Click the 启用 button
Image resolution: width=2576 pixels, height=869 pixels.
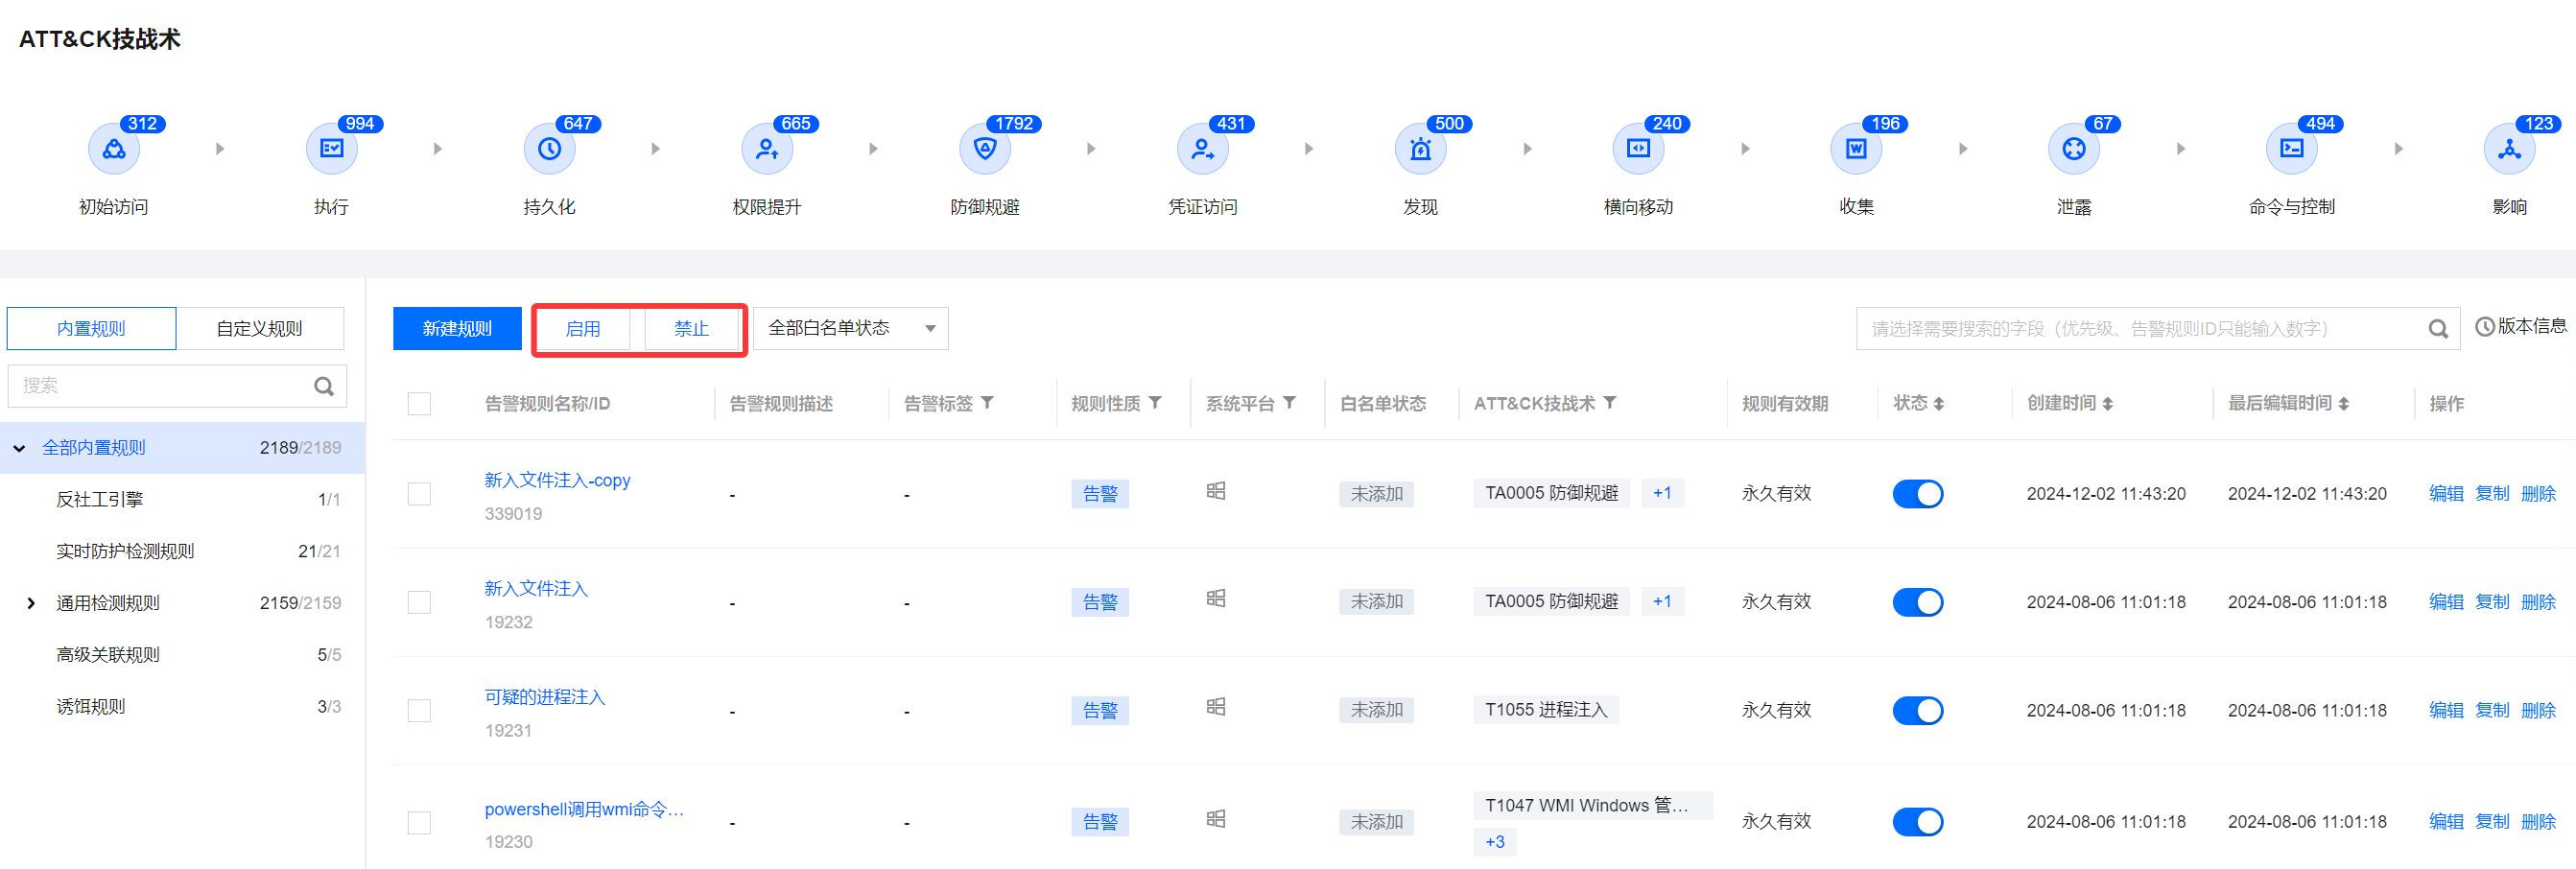coord(583,329)
